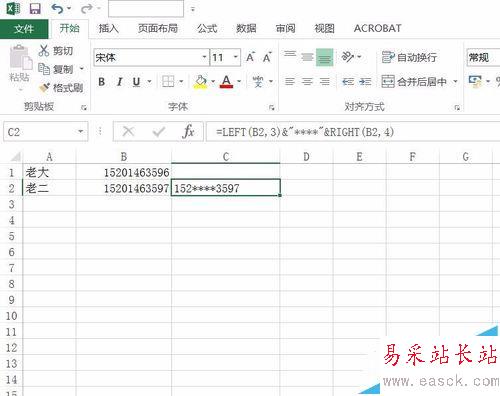The height and width of the screenshot is (396, 500).
Task: Switch to the 审阅 Review tab
Action: point(285,29)
